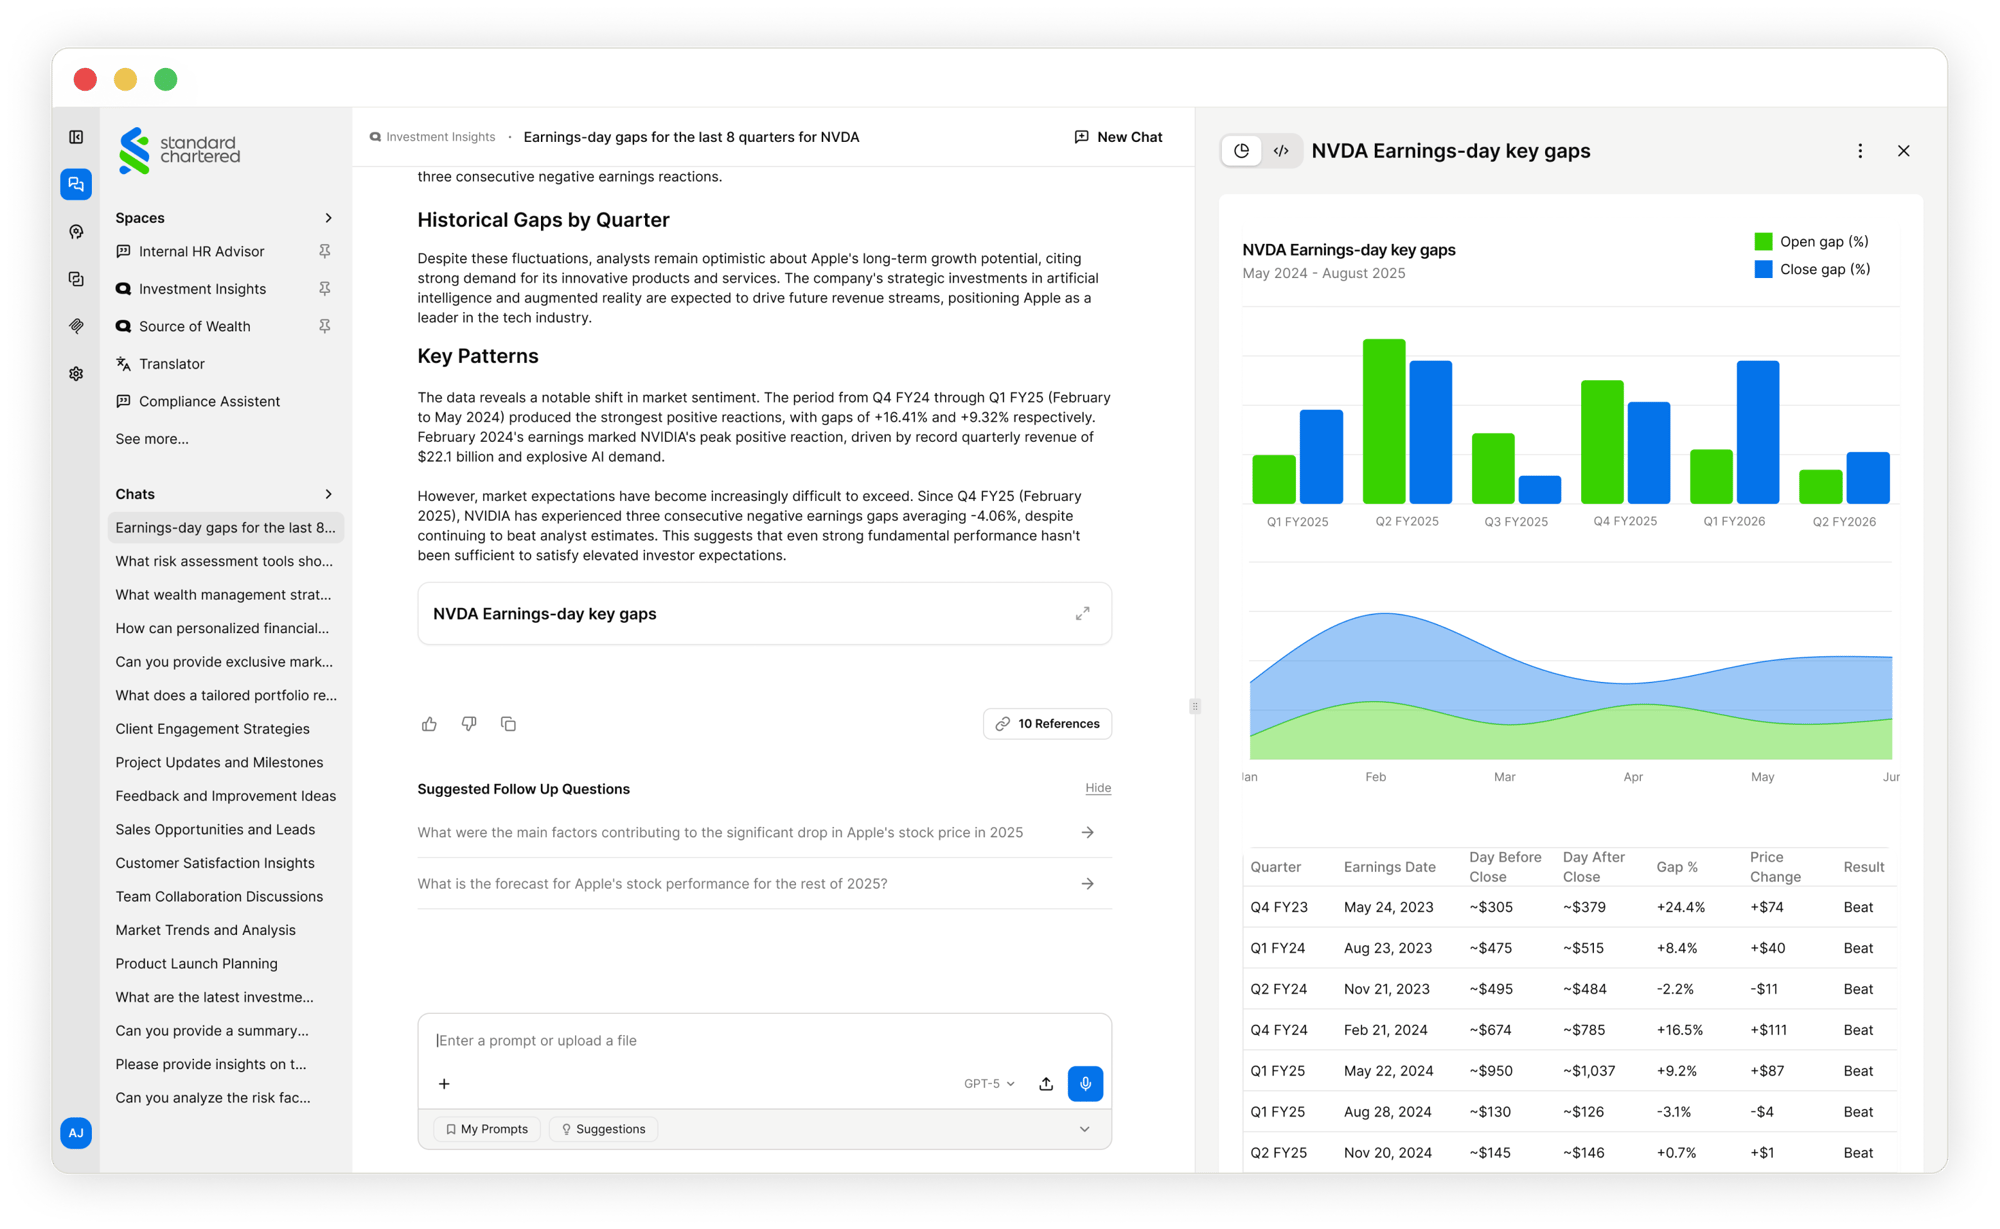Click the green Open gap legend swatch
Screen dimensions: 2000x1229
click(x=1763, y=241)
